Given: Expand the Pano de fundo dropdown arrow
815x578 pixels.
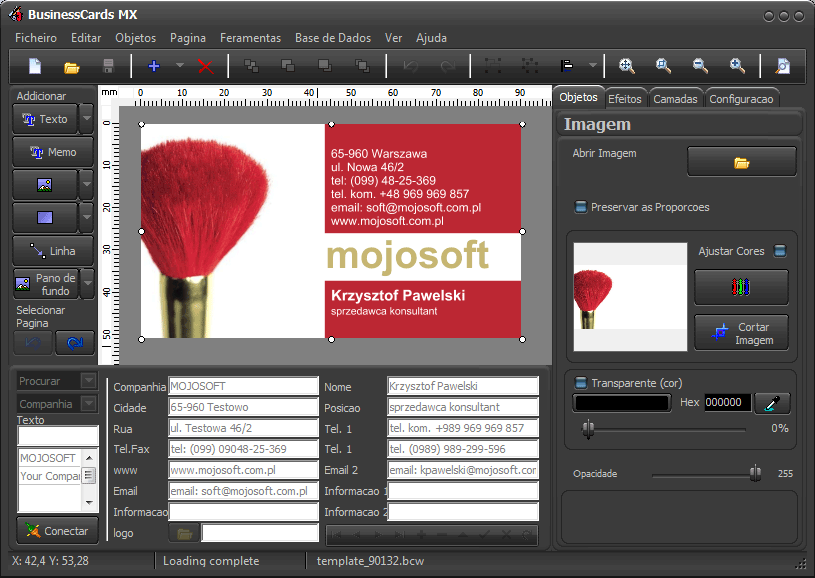Looking at the screenshot, I should [x=87, y=283].
